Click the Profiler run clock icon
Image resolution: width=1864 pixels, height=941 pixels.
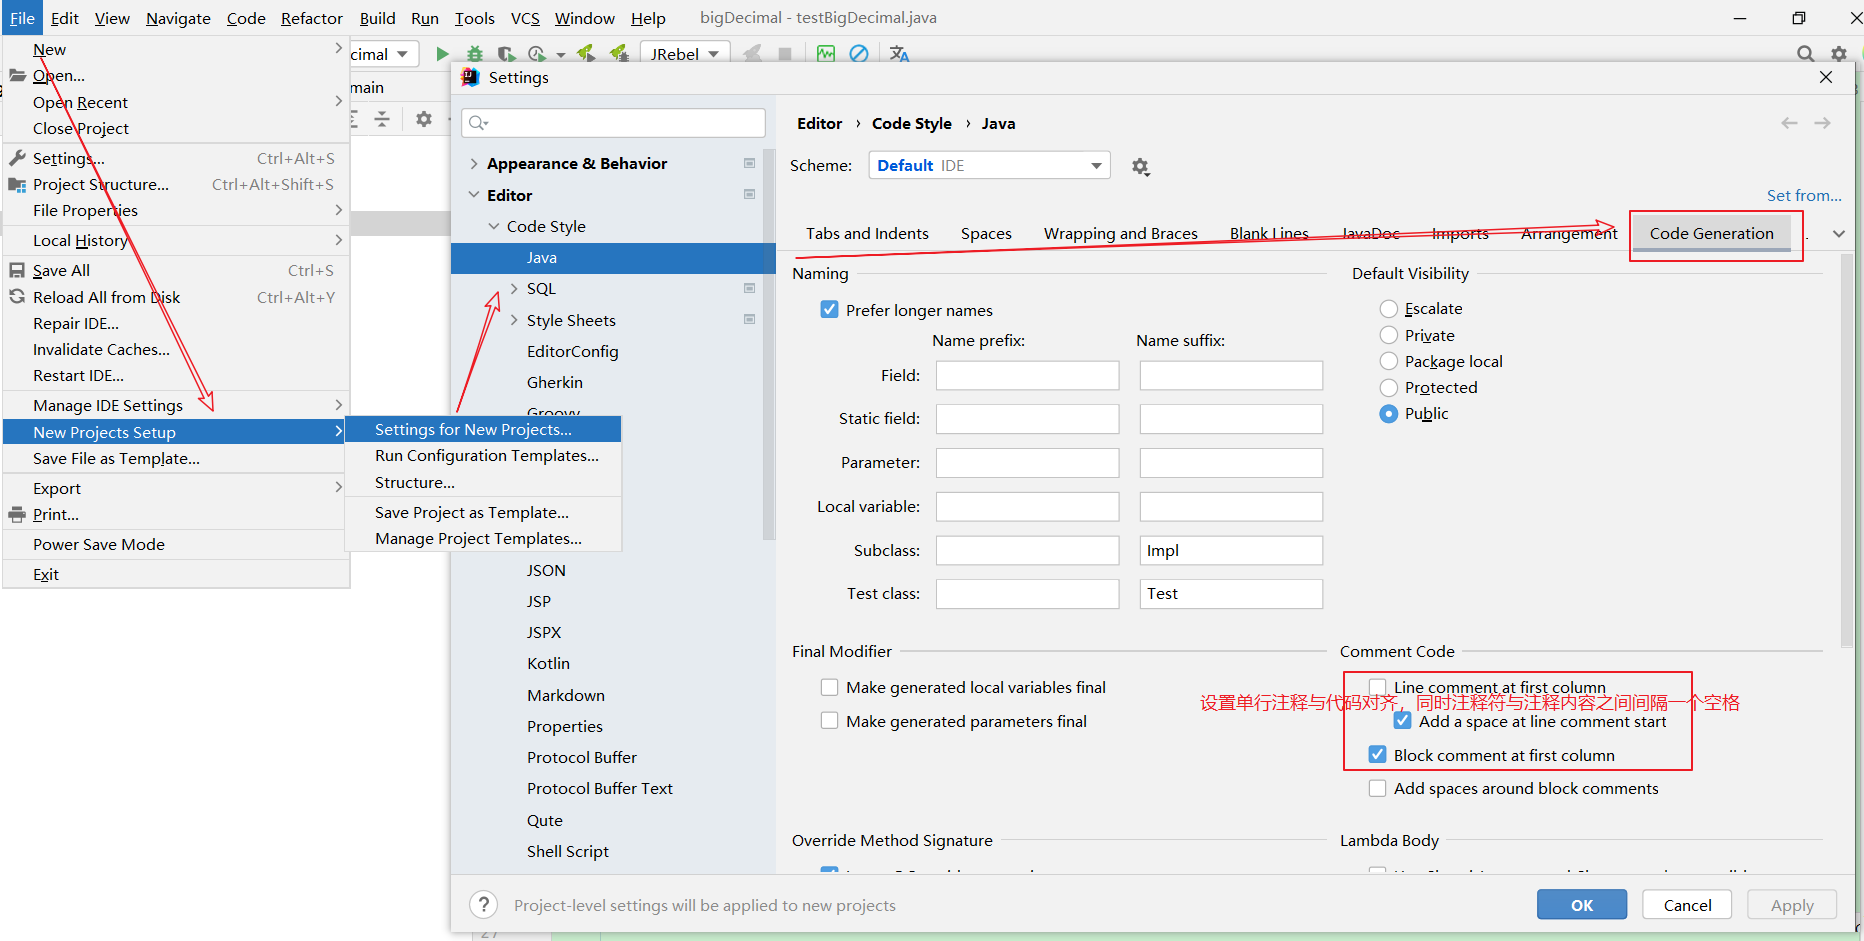click(x=538, y=54)
